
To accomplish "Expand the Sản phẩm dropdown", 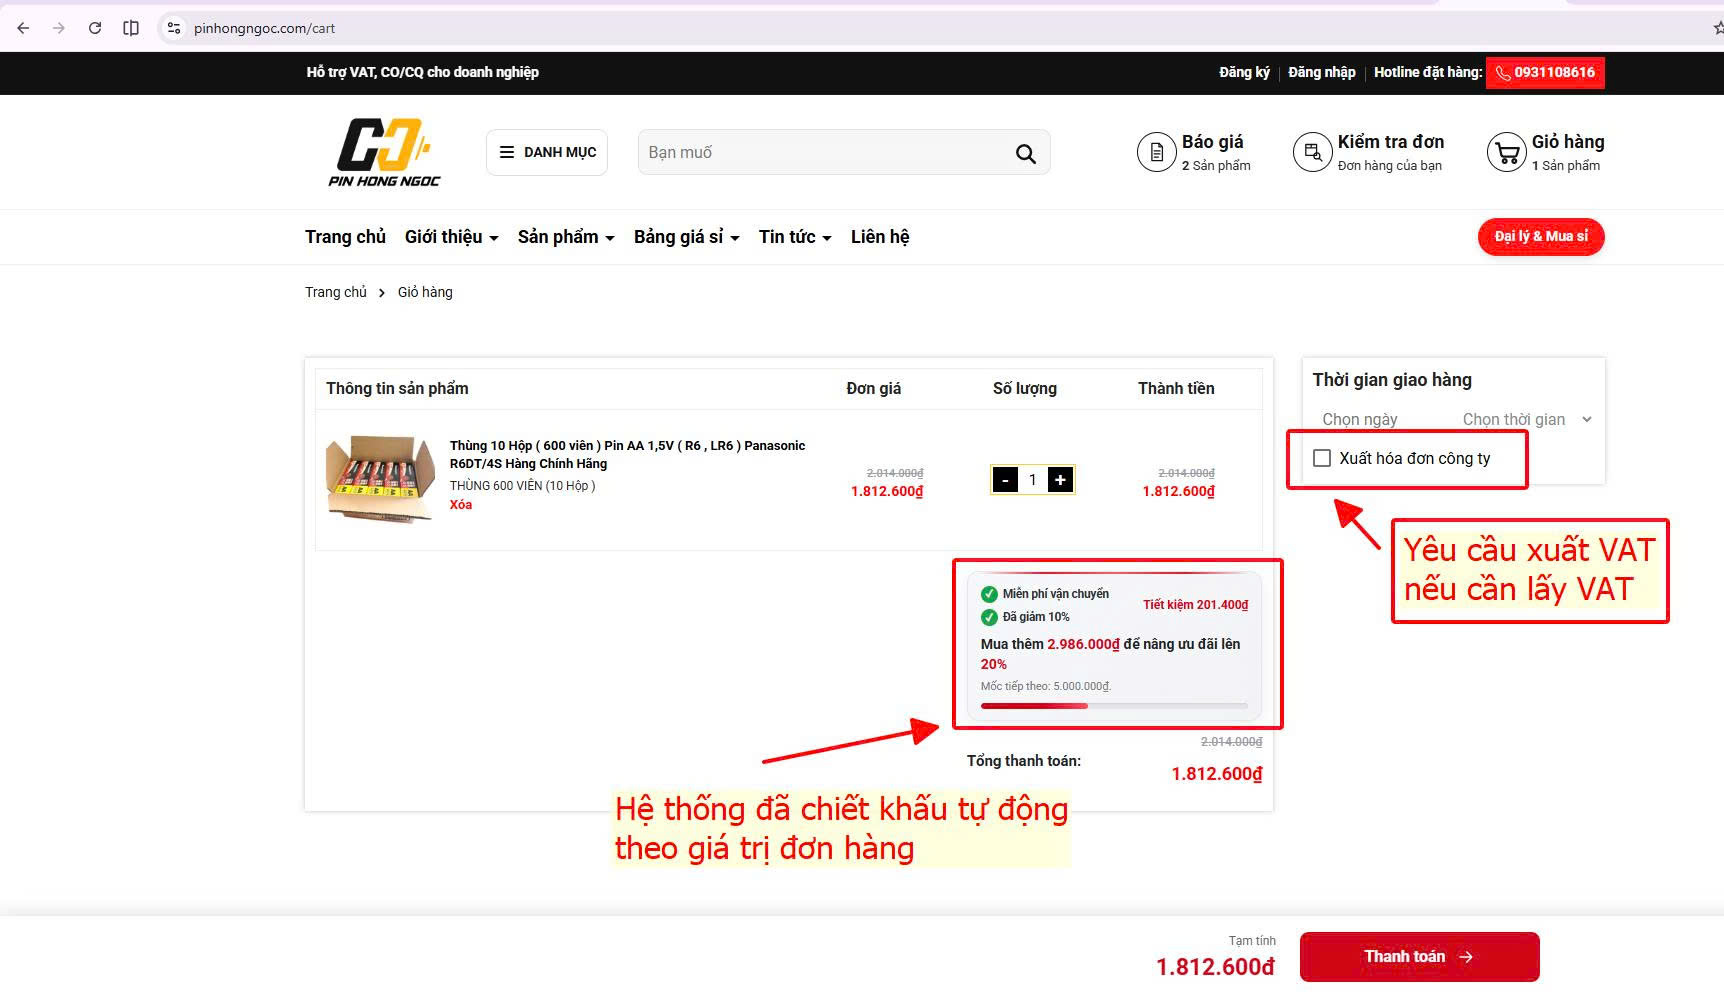I will pos(566,237).
